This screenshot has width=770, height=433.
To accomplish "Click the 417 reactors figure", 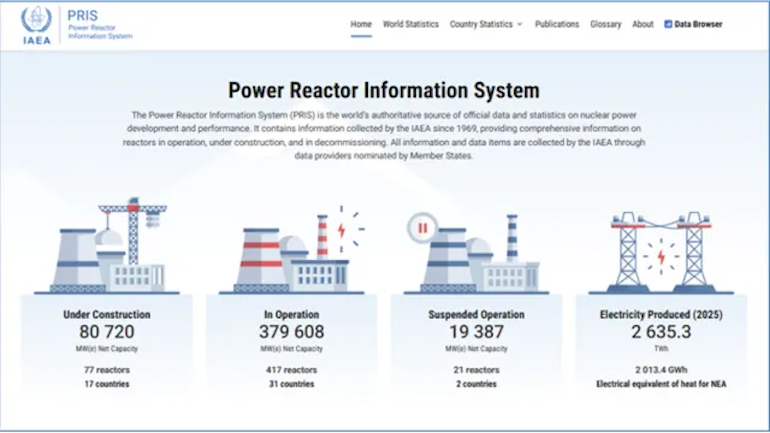I will (x=292, y=370).
